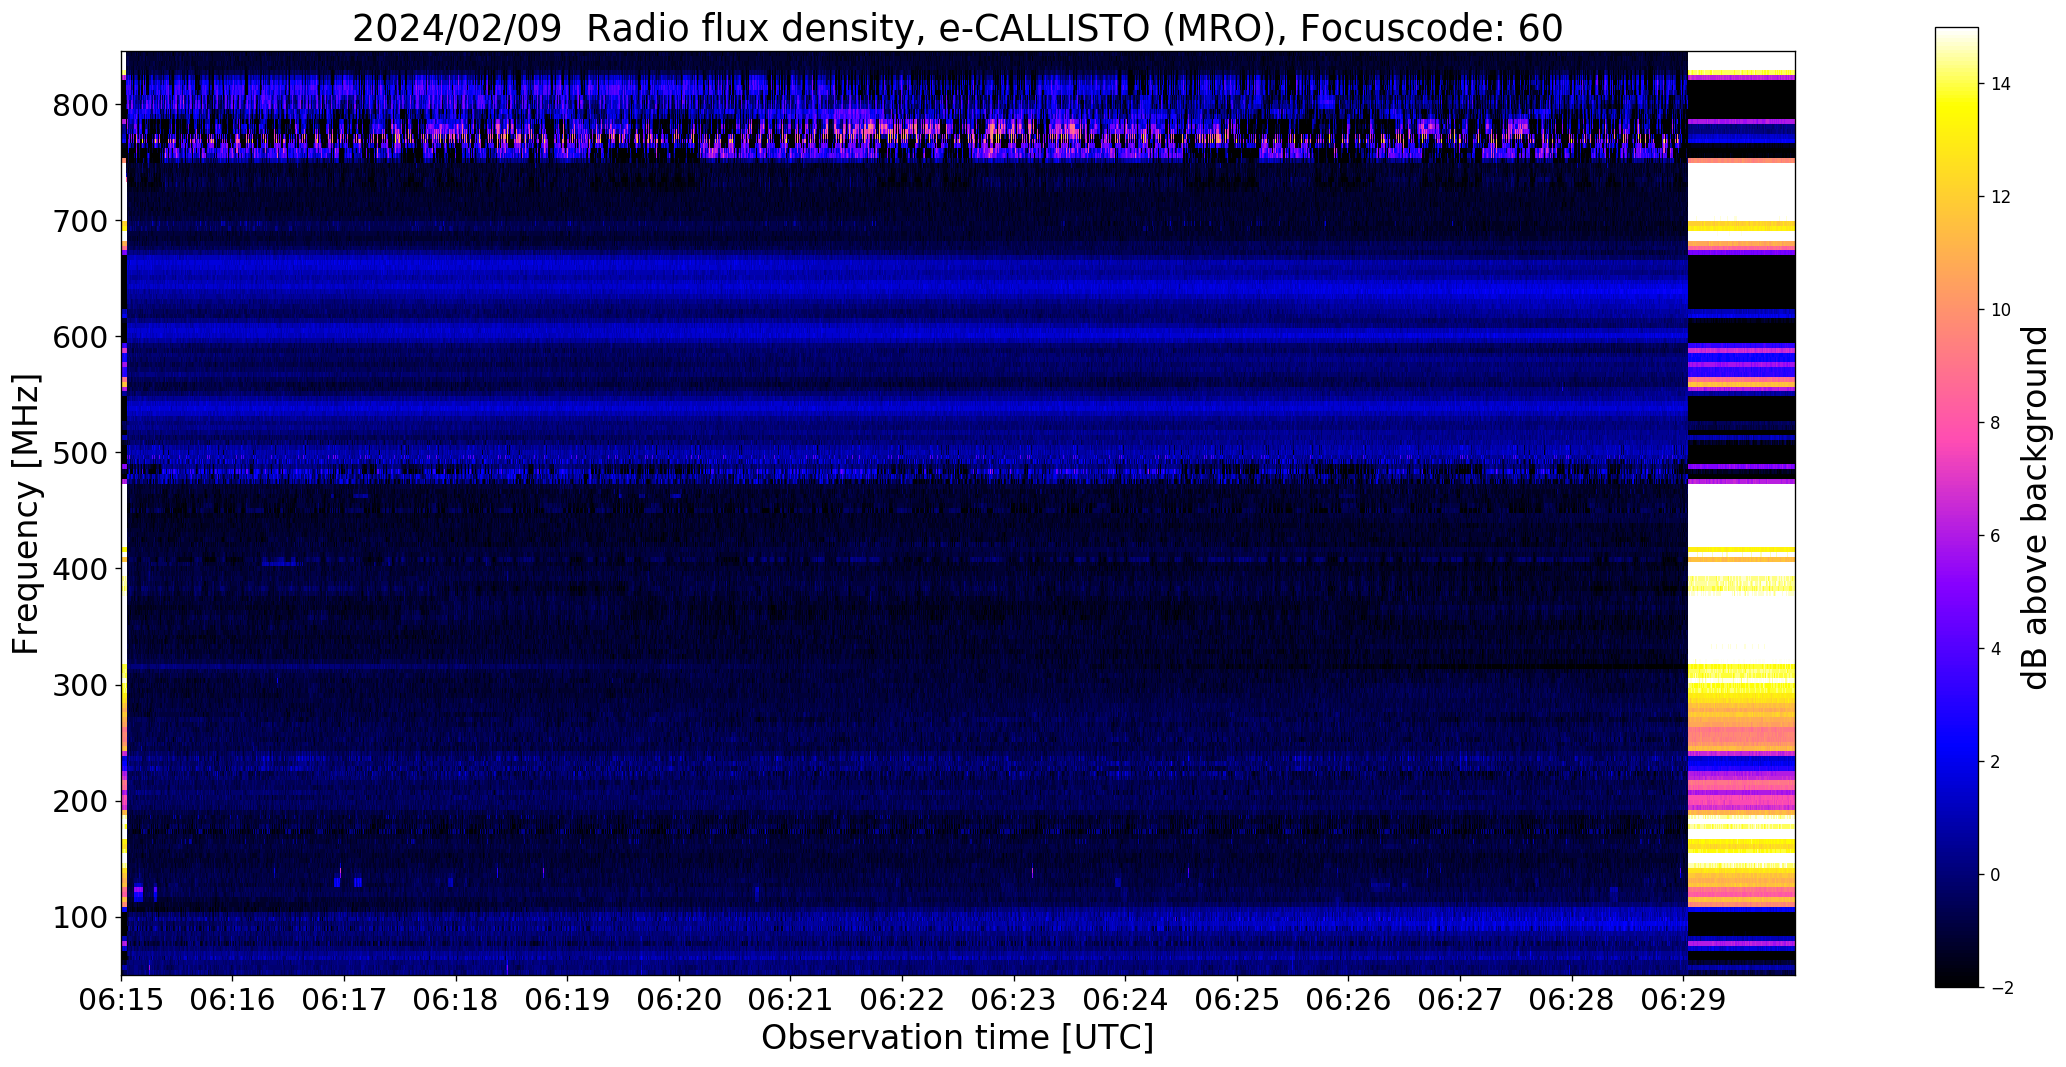The image size is (2066, 1067).
Task: Click the 'dB above background' colorbar label
Action: tap(2034, 508)
